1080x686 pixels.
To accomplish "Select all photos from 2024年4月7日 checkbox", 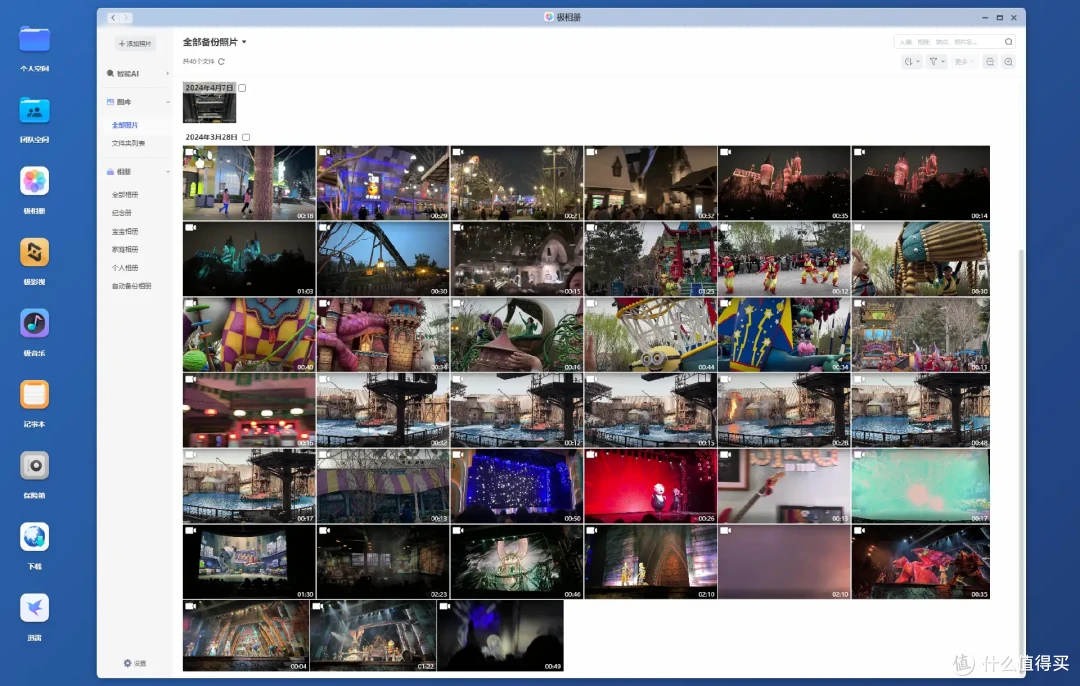I will click(242, 88).
